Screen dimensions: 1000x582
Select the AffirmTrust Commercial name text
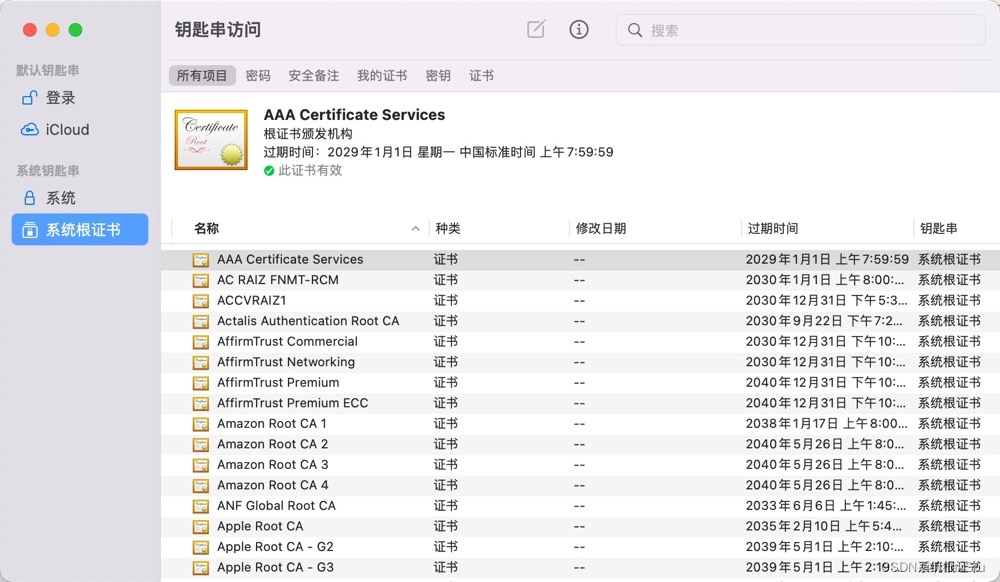(288, 342)
